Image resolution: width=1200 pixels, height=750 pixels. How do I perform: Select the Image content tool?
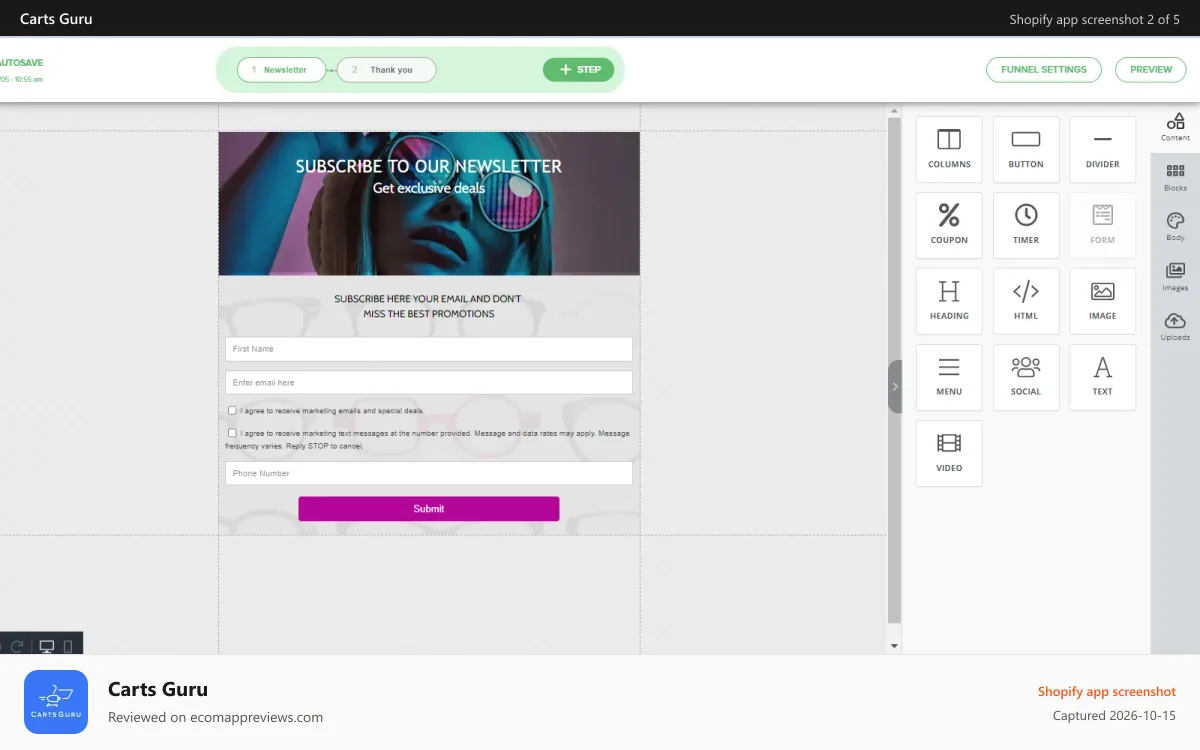(x=1103, y=301)
